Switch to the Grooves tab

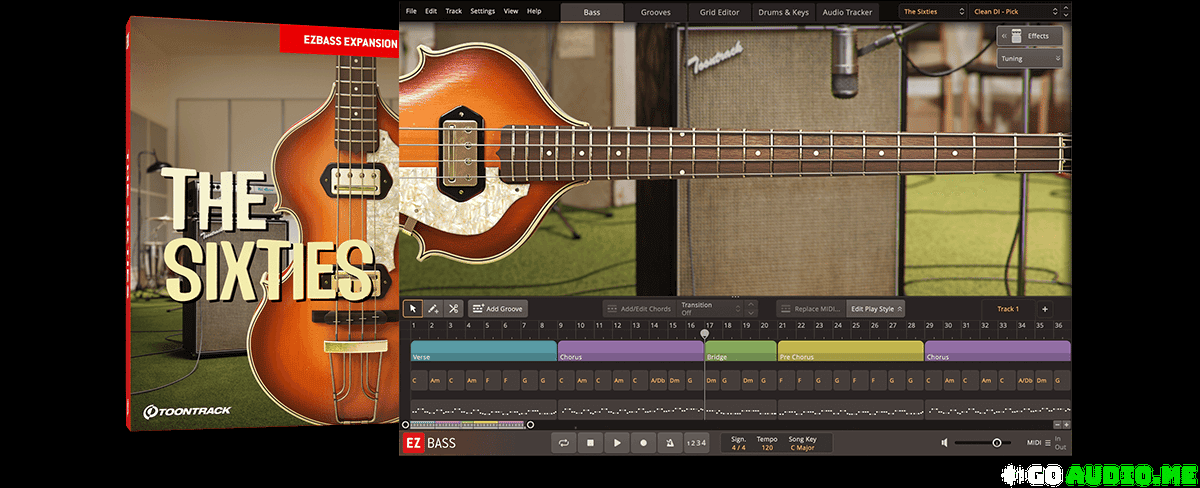(656, 12)
